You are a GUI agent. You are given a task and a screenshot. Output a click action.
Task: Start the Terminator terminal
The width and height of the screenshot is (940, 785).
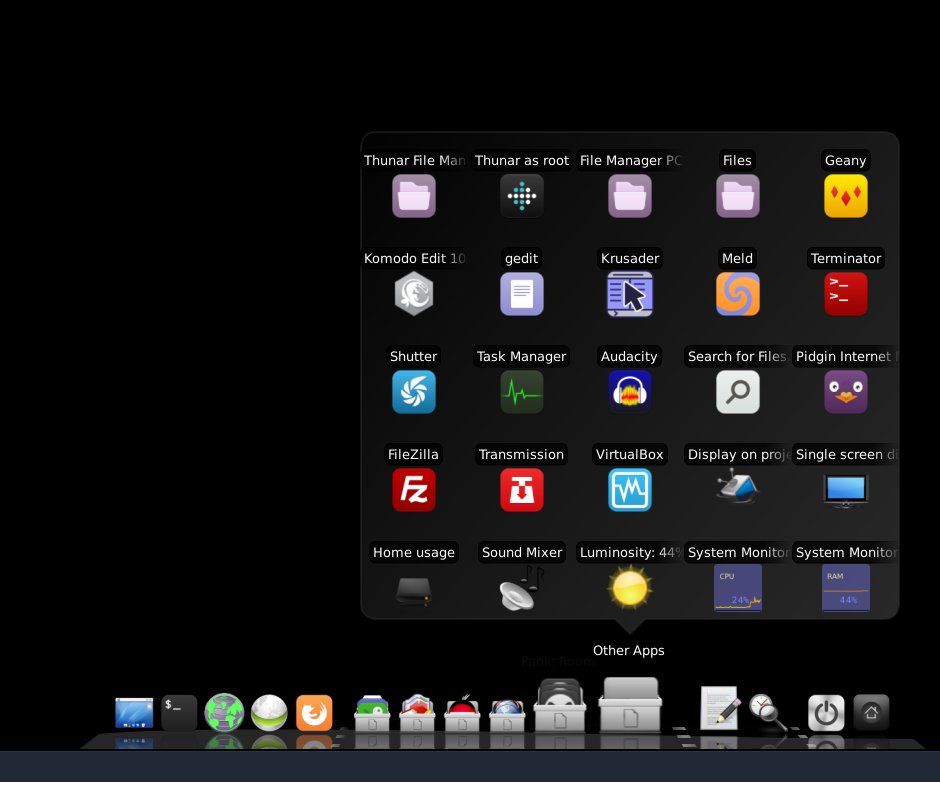click(845, 294)
